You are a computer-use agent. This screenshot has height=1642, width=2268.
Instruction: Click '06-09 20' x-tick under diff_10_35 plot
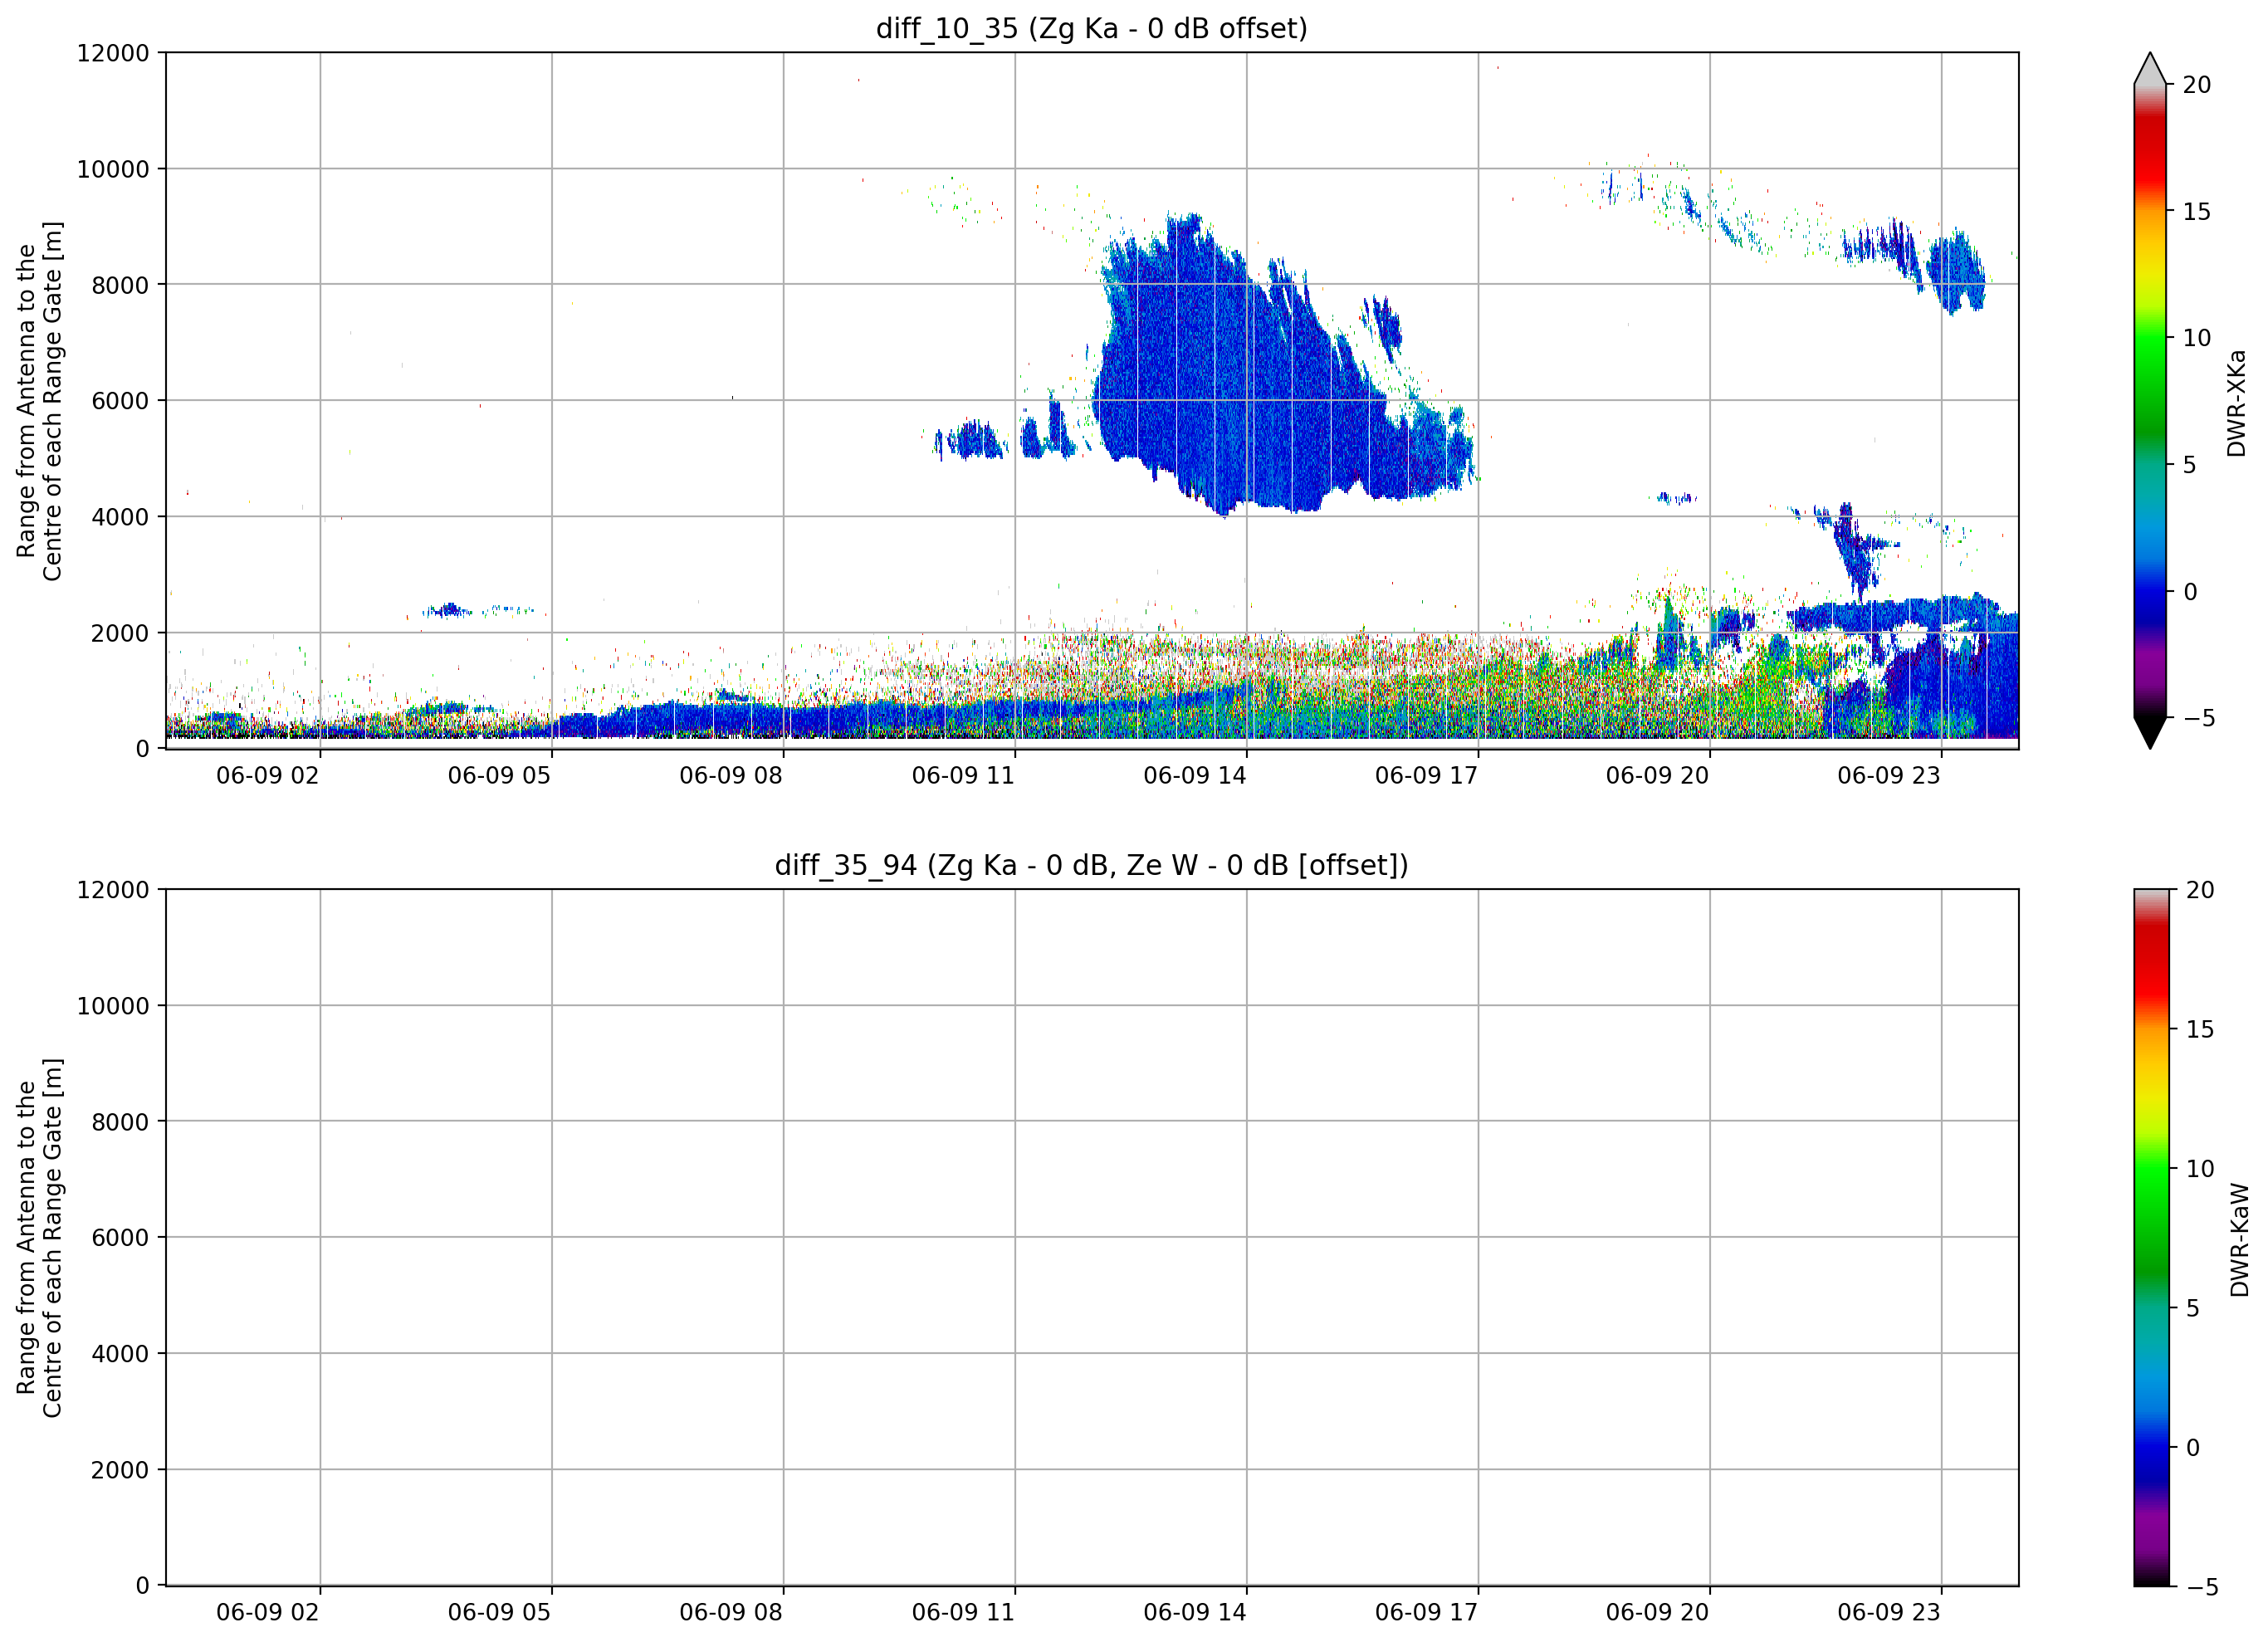pos(1658,775)
